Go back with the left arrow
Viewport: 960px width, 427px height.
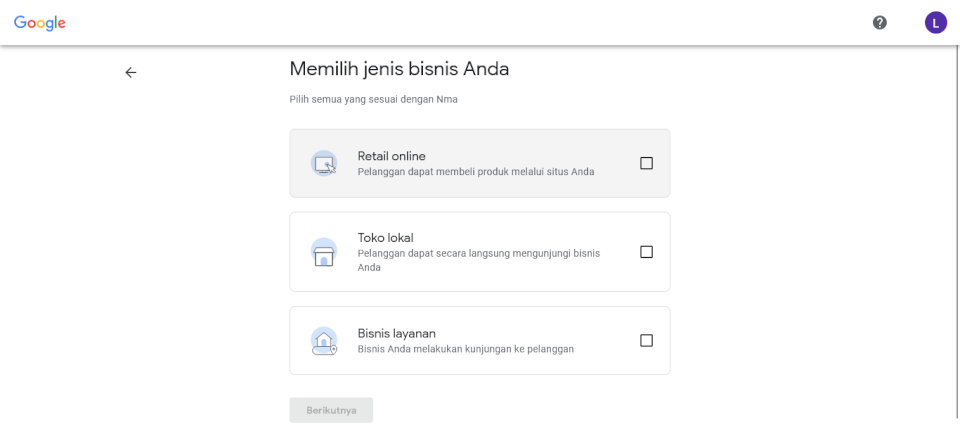[130, 72]
